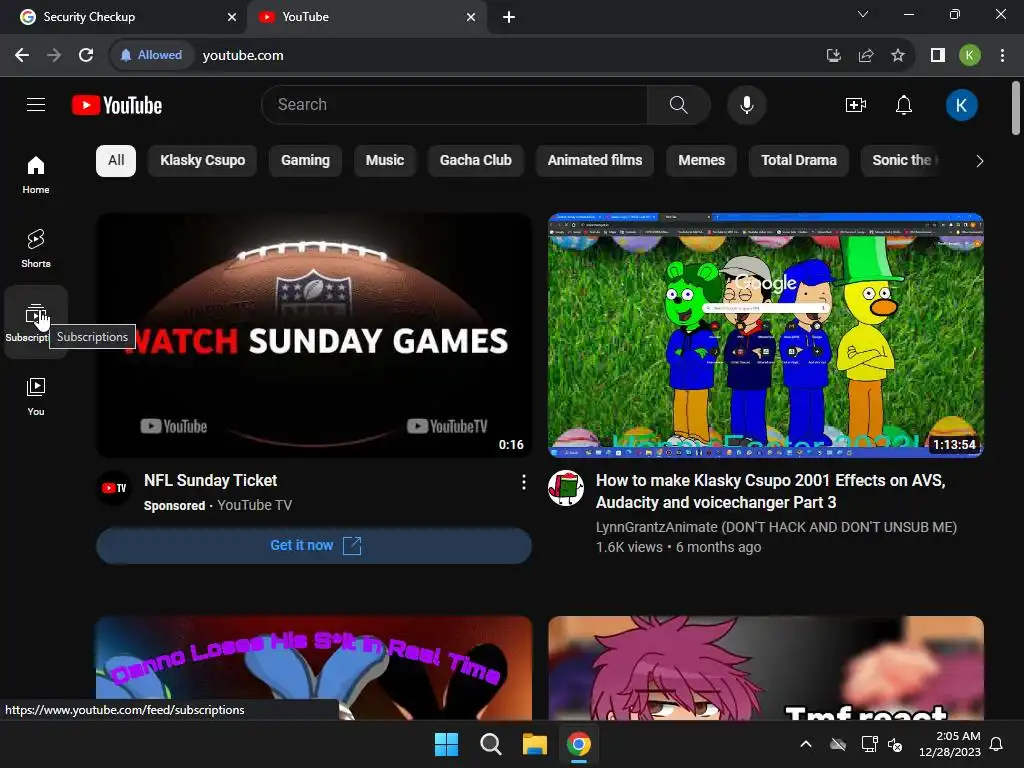The image size is (1024, 768).
Task: Click the YouTube TV channel avatar
Action: pos(114,488)
